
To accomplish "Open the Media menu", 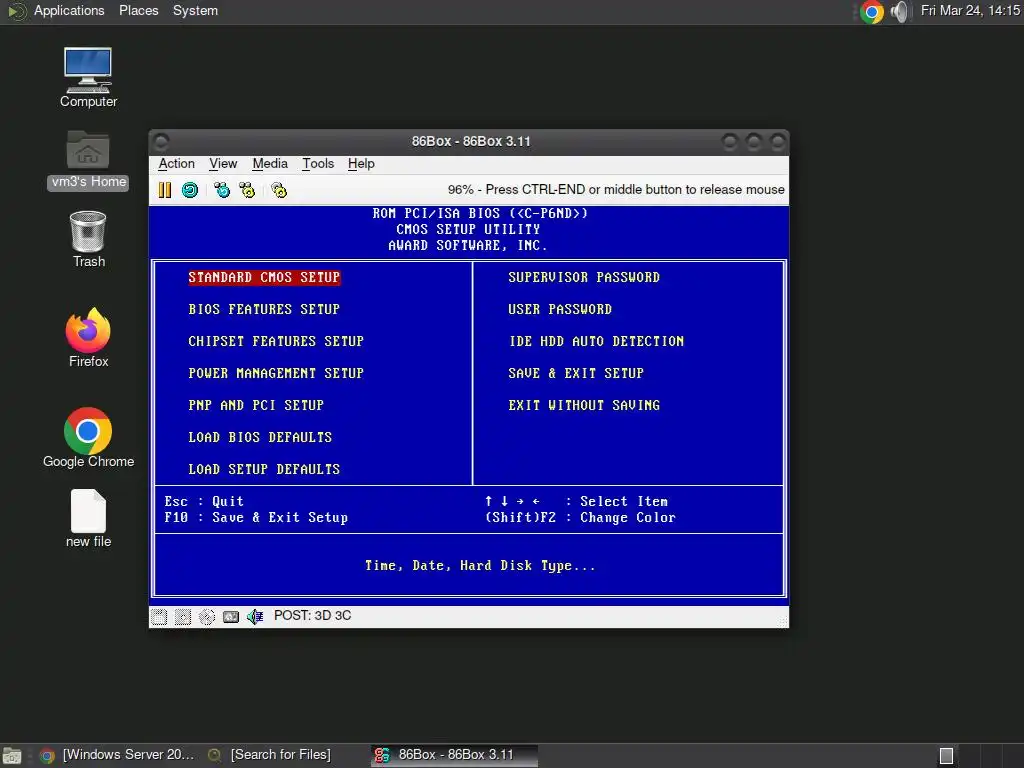I will [x=270, y=163].
